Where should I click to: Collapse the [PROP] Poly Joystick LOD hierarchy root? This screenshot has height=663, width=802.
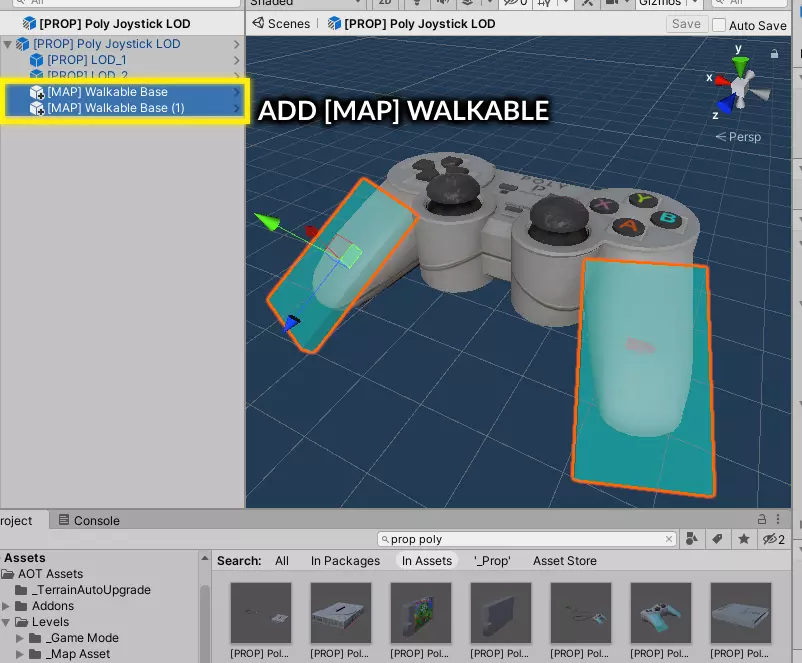tap(9, 44)
